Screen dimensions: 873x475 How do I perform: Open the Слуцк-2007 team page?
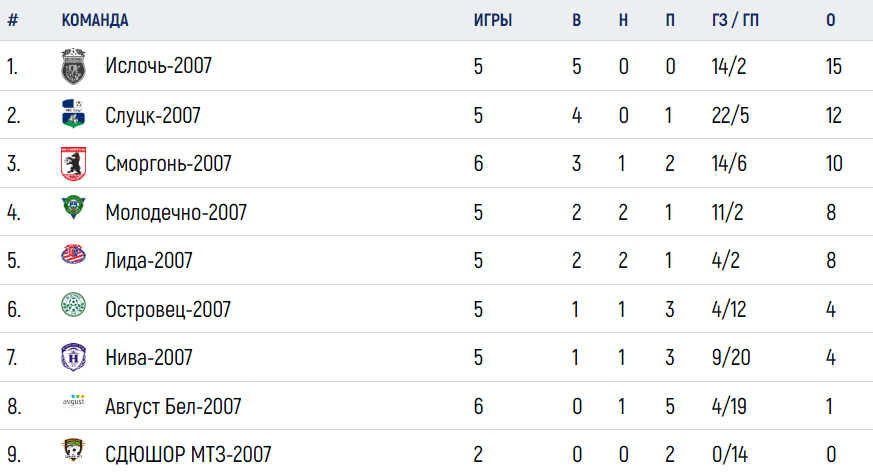(153, 115)
